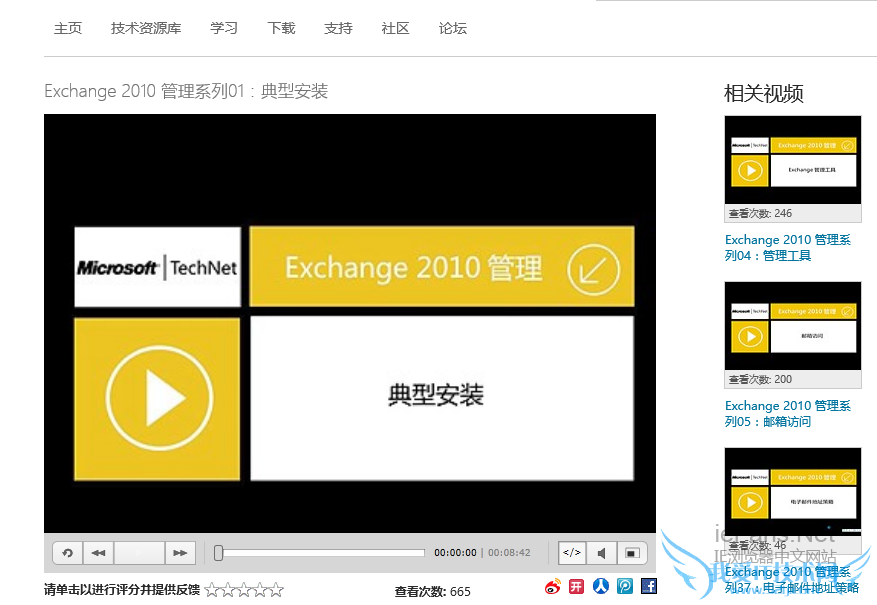This screenshot has width=877, height=605.
Task: Open the embed code panel
Action: 571,552
